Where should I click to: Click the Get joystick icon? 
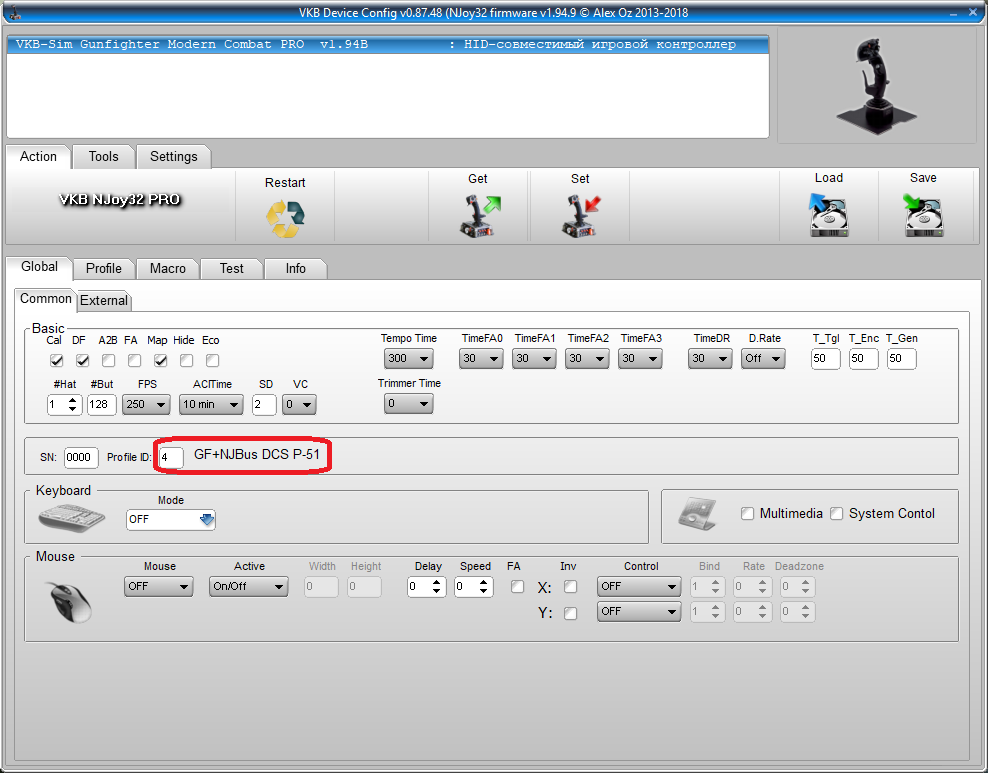478,216
